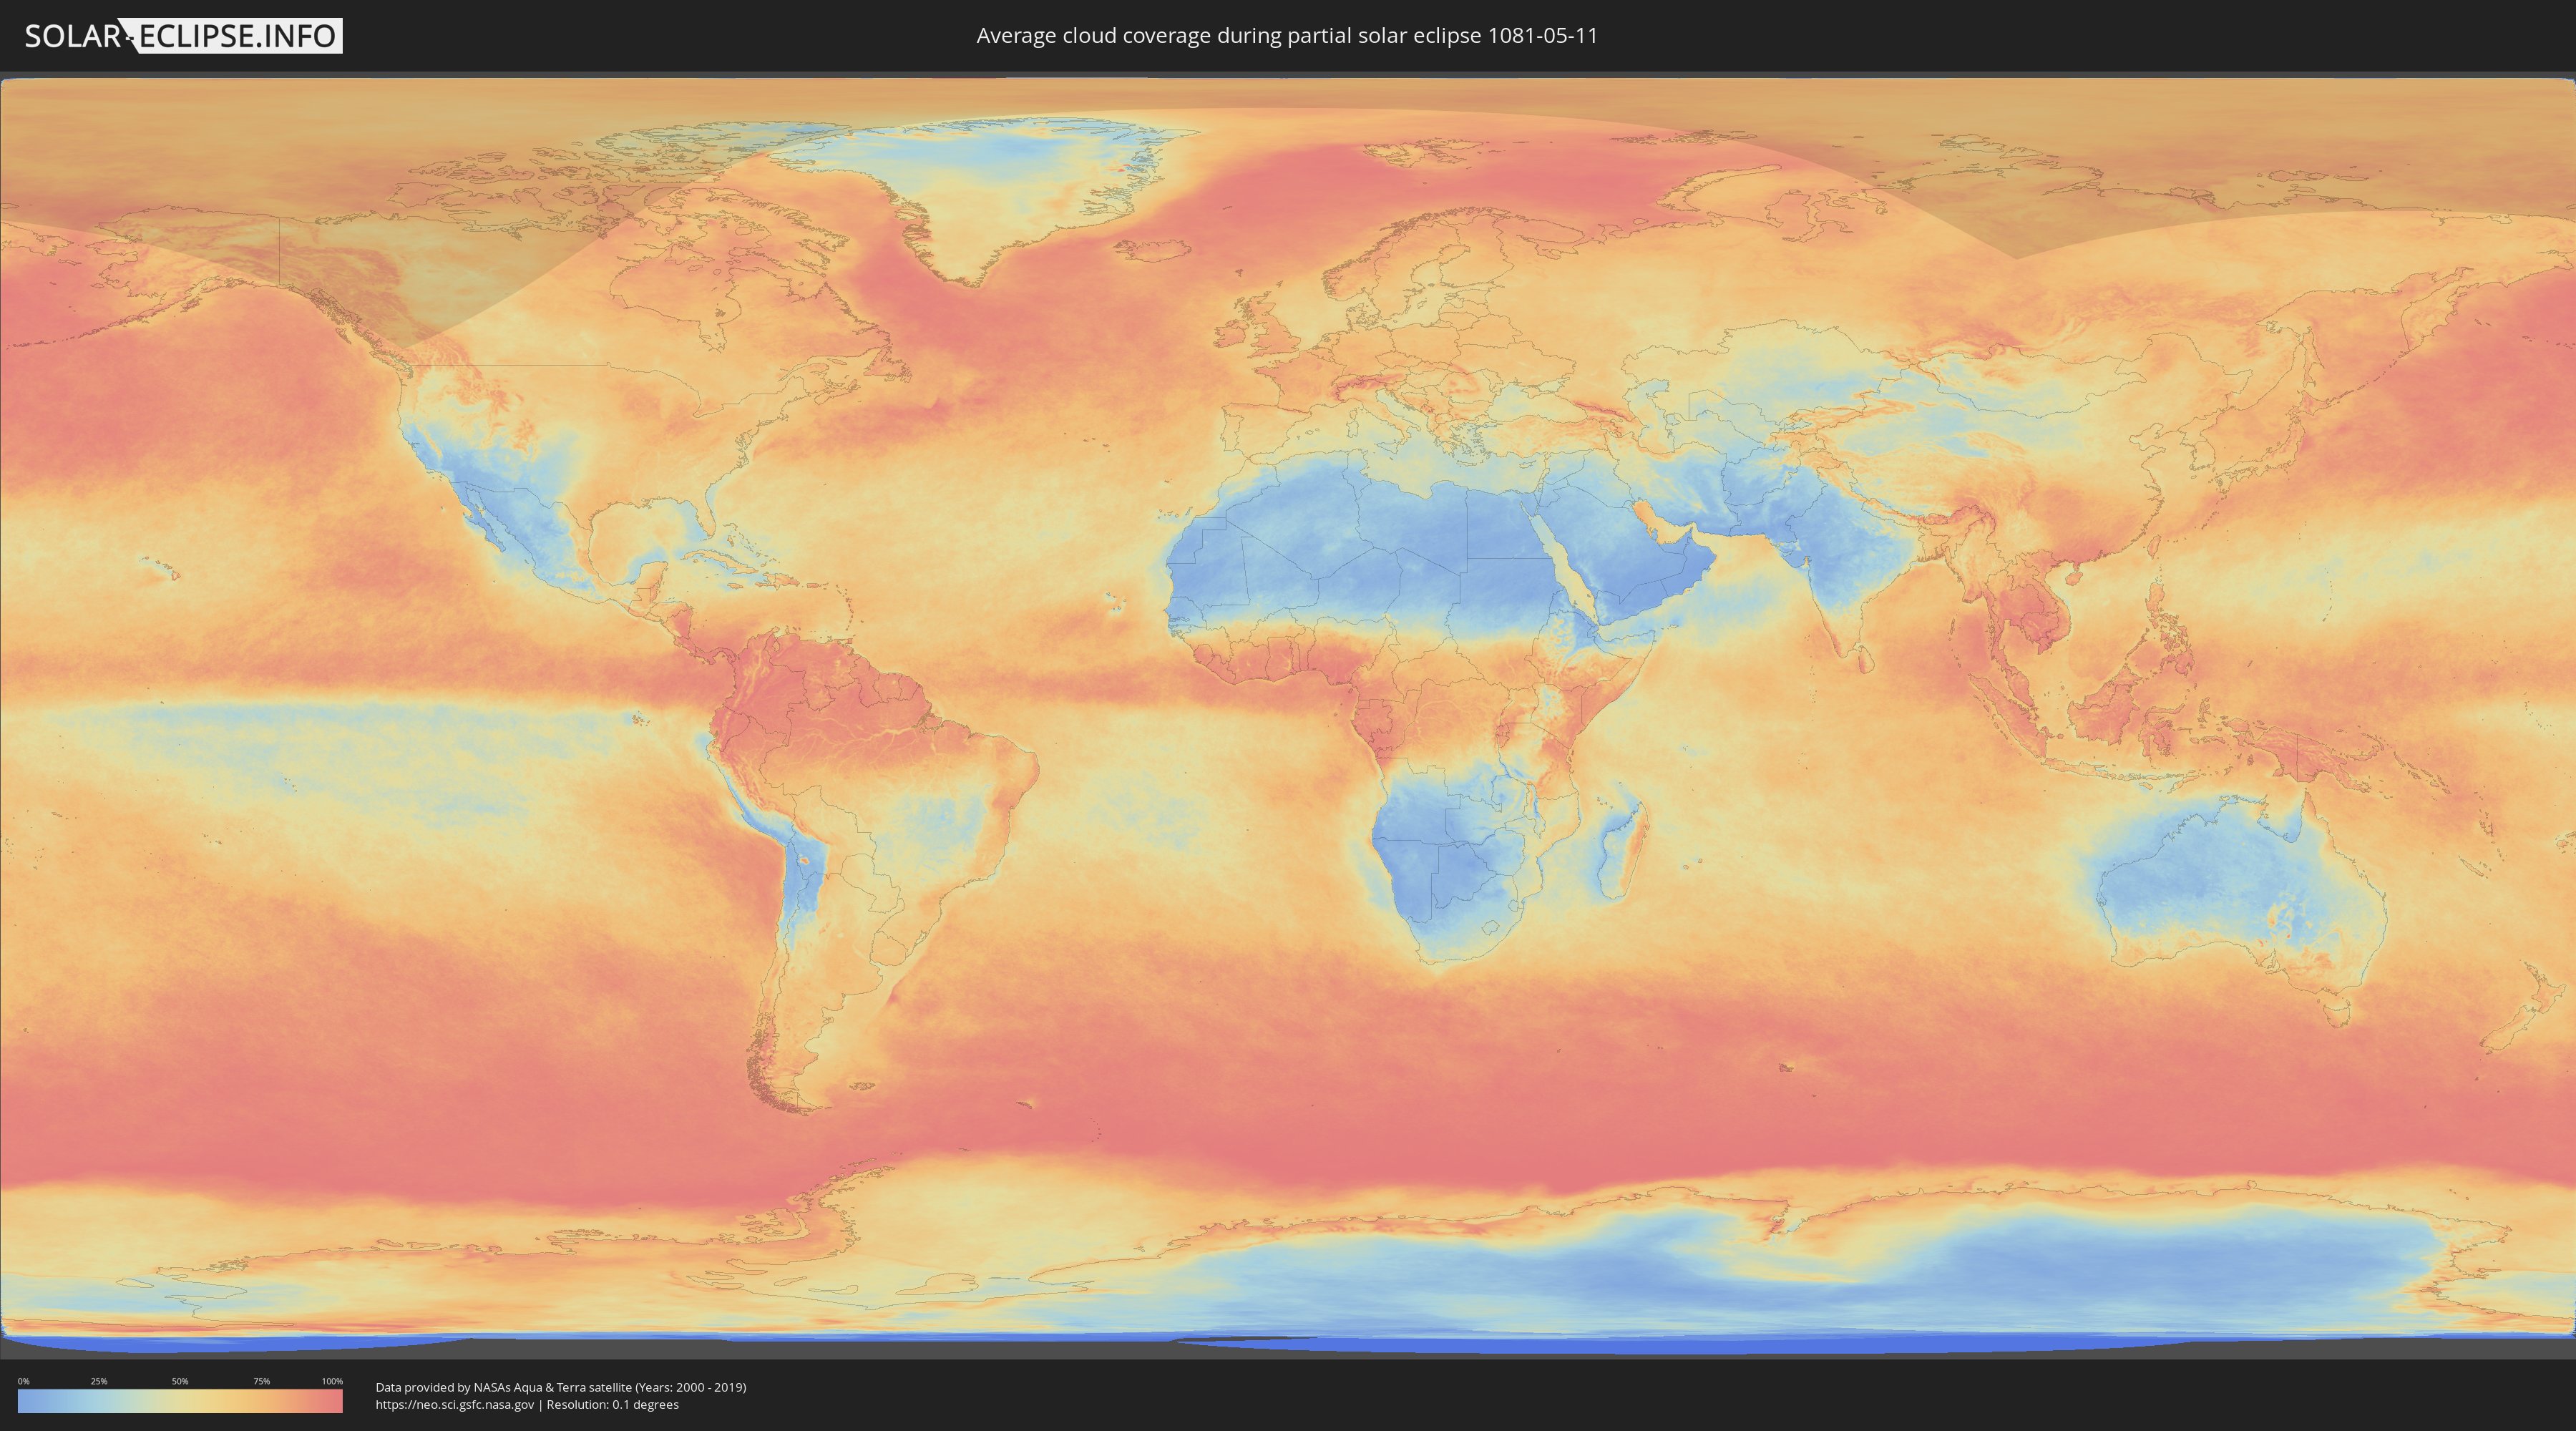Image resolution: width=2576 pixels, height=1431 pixels.
Task: Click the neo.sci.gsfc.nasa.gov URL text
Action: [x=455, y=1405]
